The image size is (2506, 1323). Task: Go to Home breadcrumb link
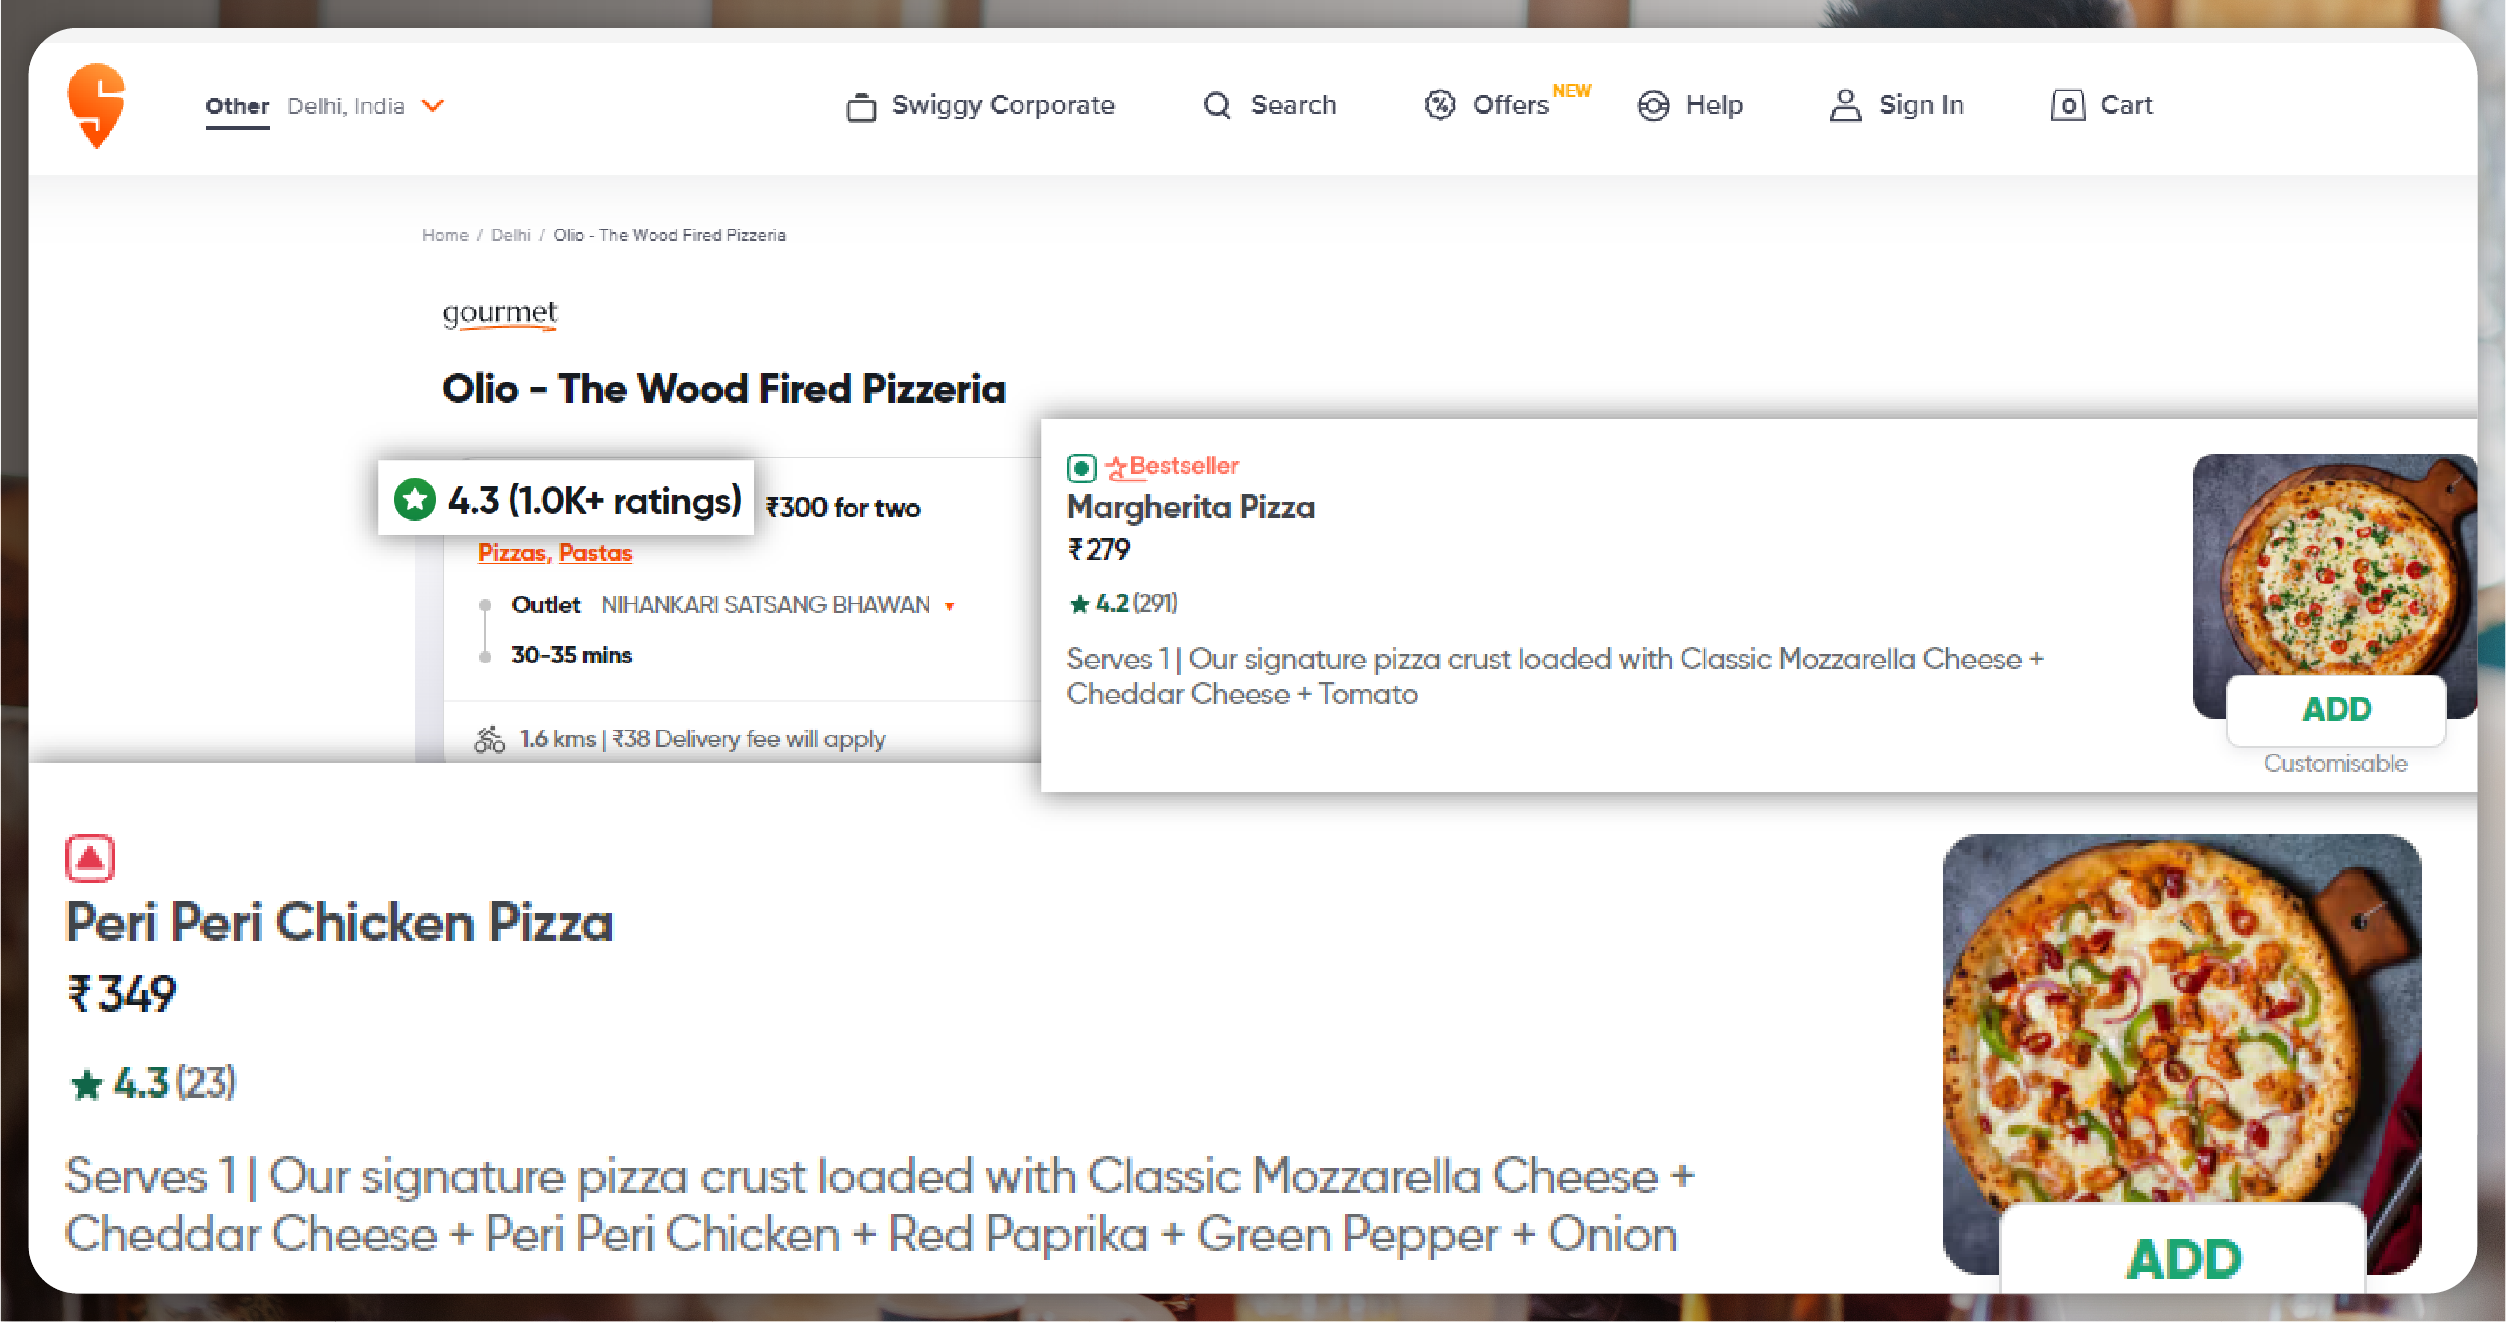click(445, 235)
